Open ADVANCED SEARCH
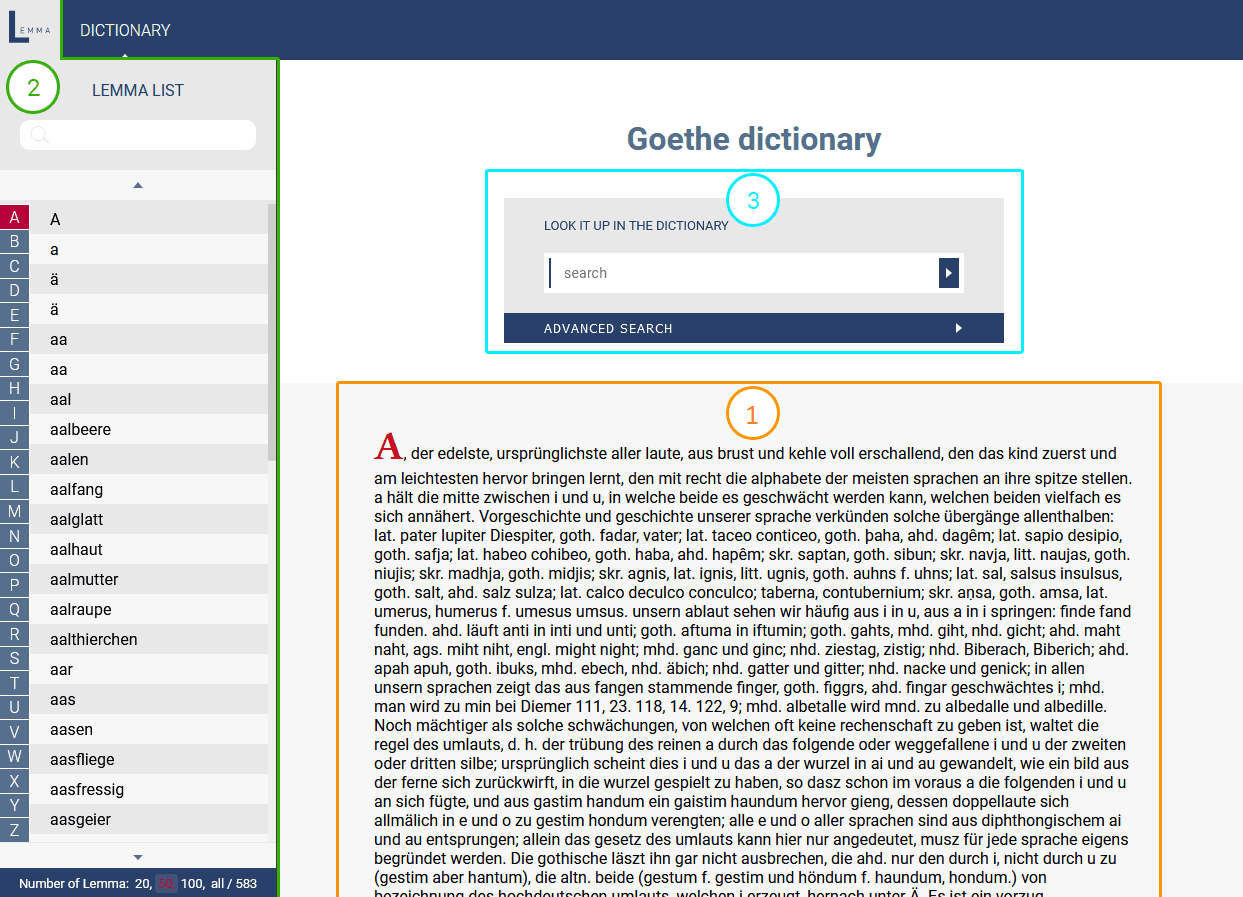The image size is (1243, 897). click(607, 328)
